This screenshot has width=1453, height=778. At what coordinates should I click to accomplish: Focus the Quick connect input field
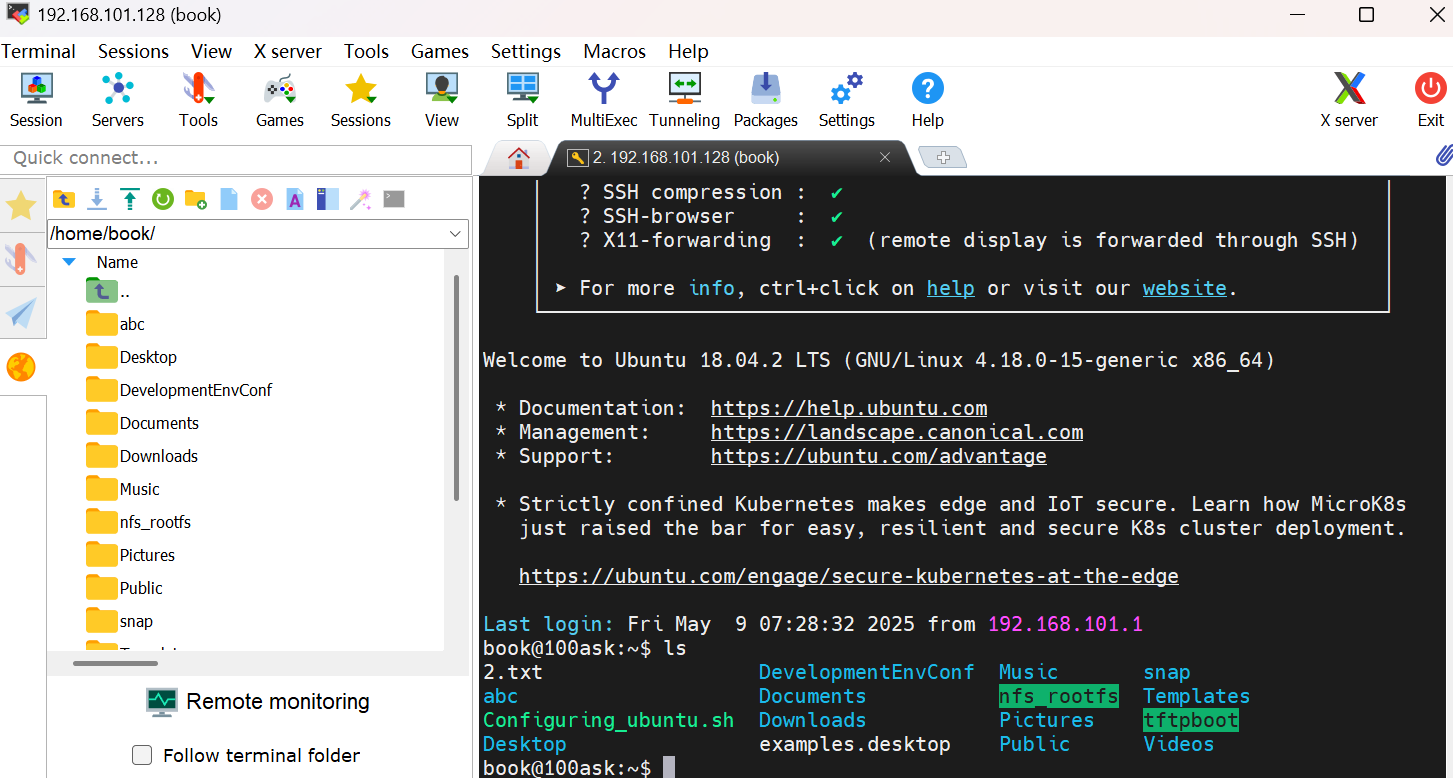click(x=236, y=158)
